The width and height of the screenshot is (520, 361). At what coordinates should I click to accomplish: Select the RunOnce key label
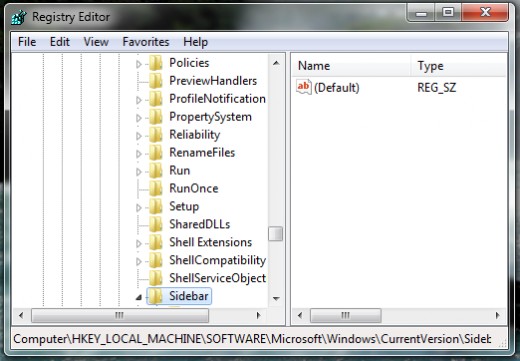[x=194, y=188]
